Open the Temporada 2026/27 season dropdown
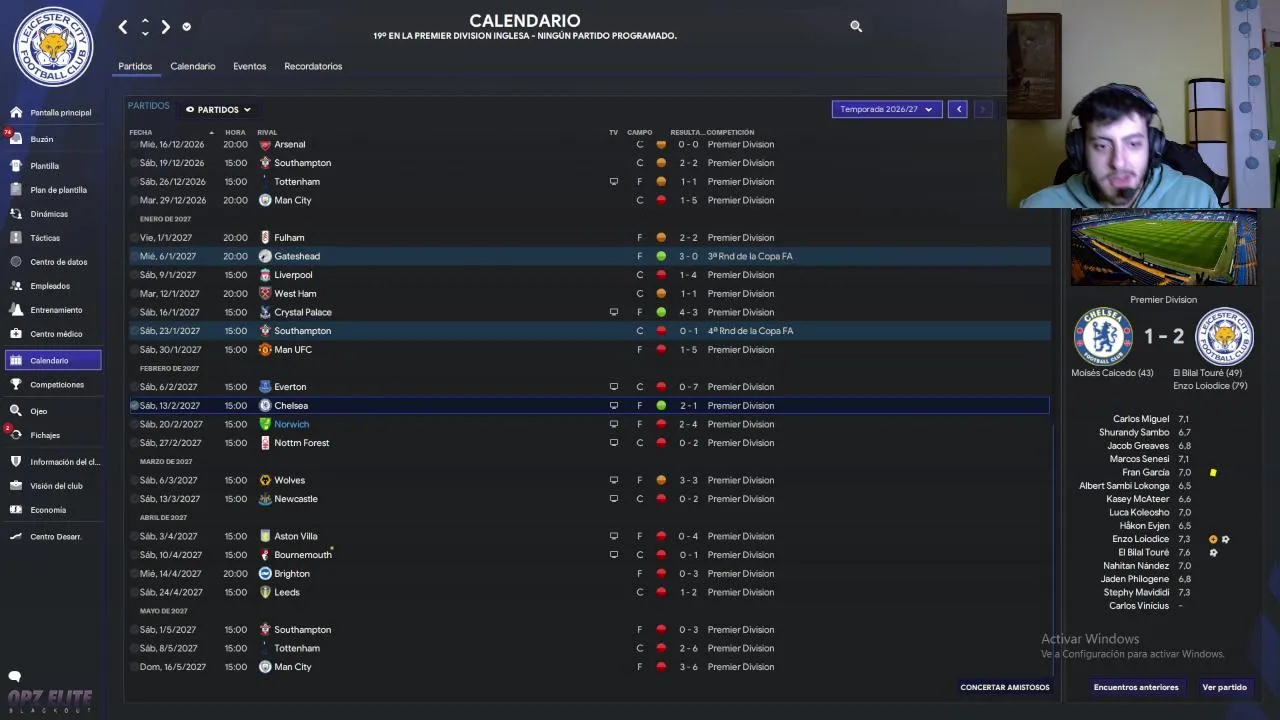1280x720 pixels. [x=886, y=109]
